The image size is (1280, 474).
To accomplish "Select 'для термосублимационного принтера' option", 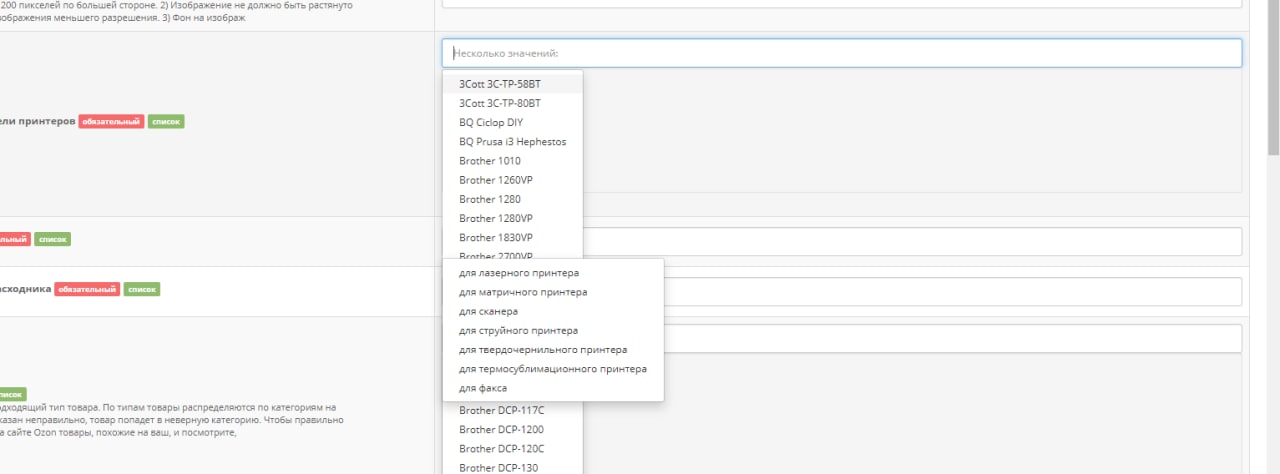I will tap(553, 369).
